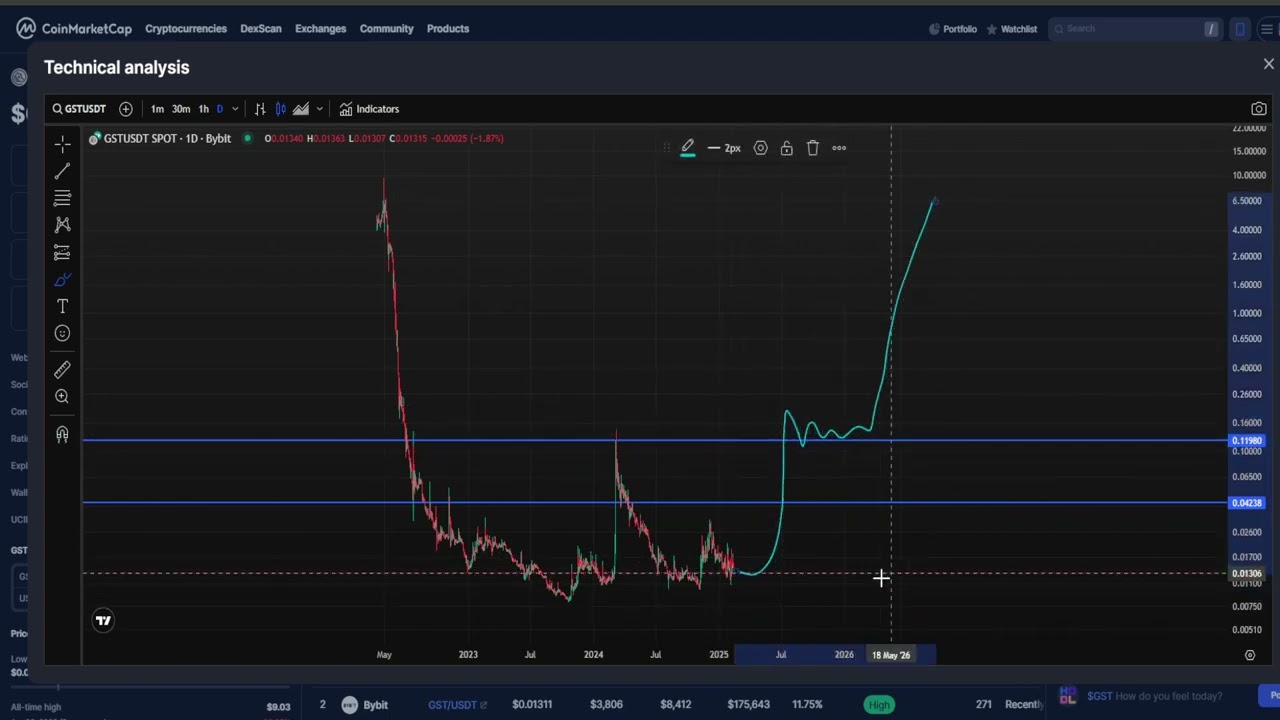Open the Watchlist page
The width and height of the screenshot is (1280, 720).
tap(1012, 29)
